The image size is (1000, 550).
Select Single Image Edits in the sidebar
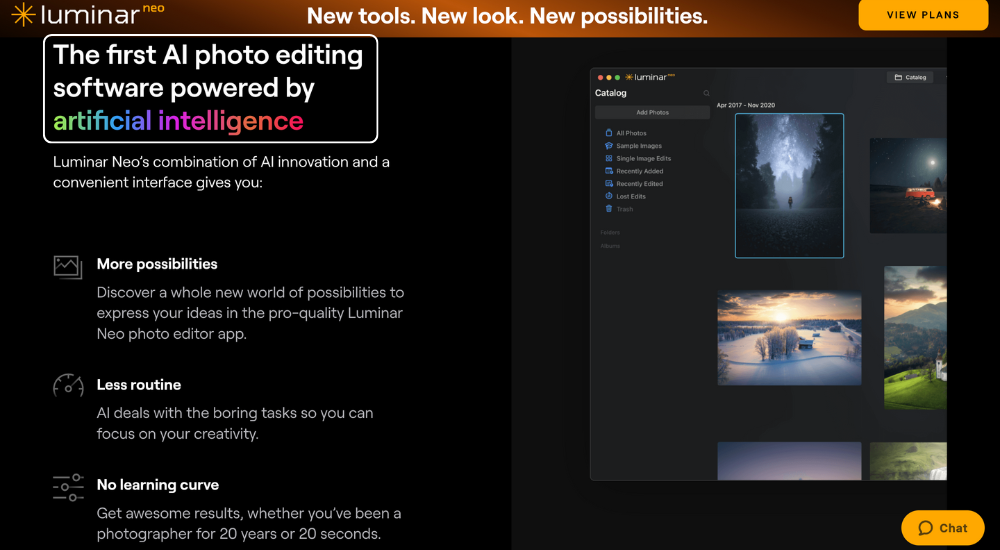click(x=643, y=158)
